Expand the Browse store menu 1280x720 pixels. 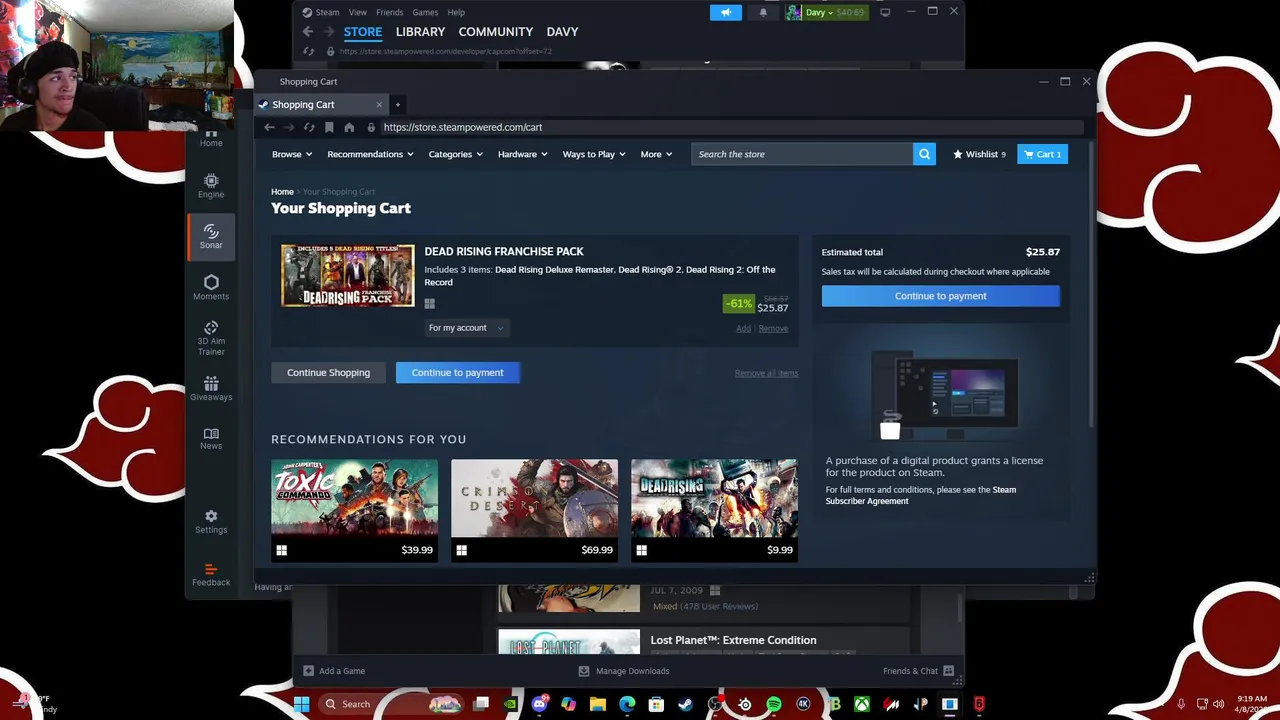pos(292,154)
